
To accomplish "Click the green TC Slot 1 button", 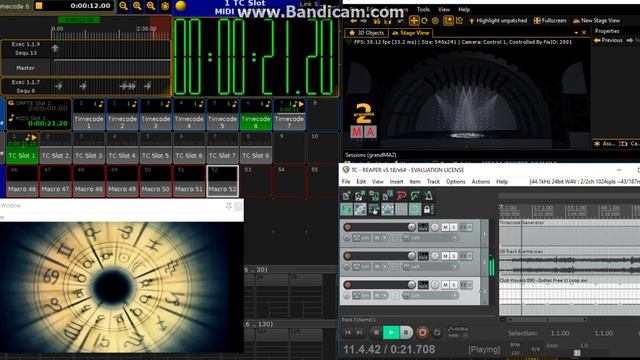I will [22, 148].
